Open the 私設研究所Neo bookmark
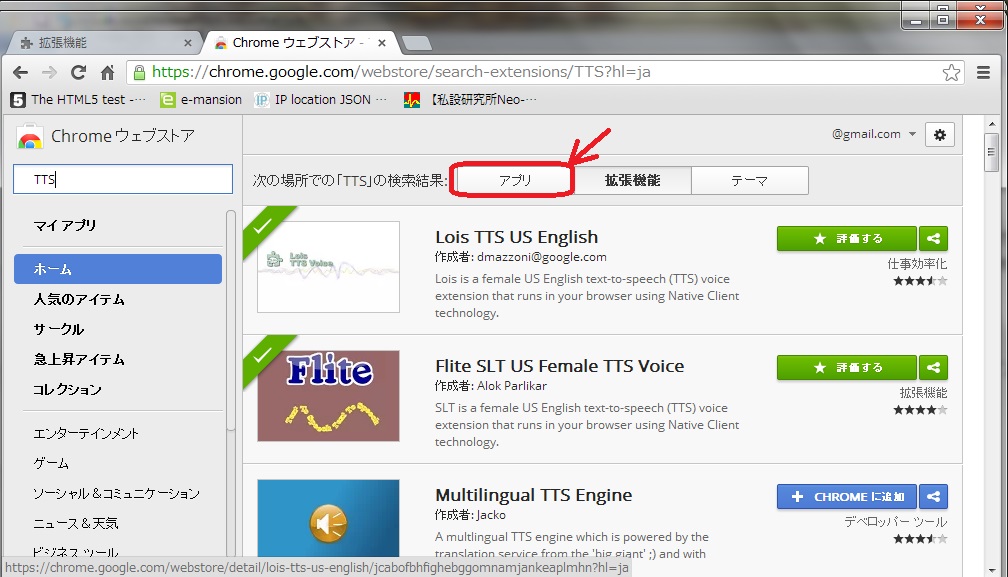This screenshot has width=1008, height=577. click(471, 100)
